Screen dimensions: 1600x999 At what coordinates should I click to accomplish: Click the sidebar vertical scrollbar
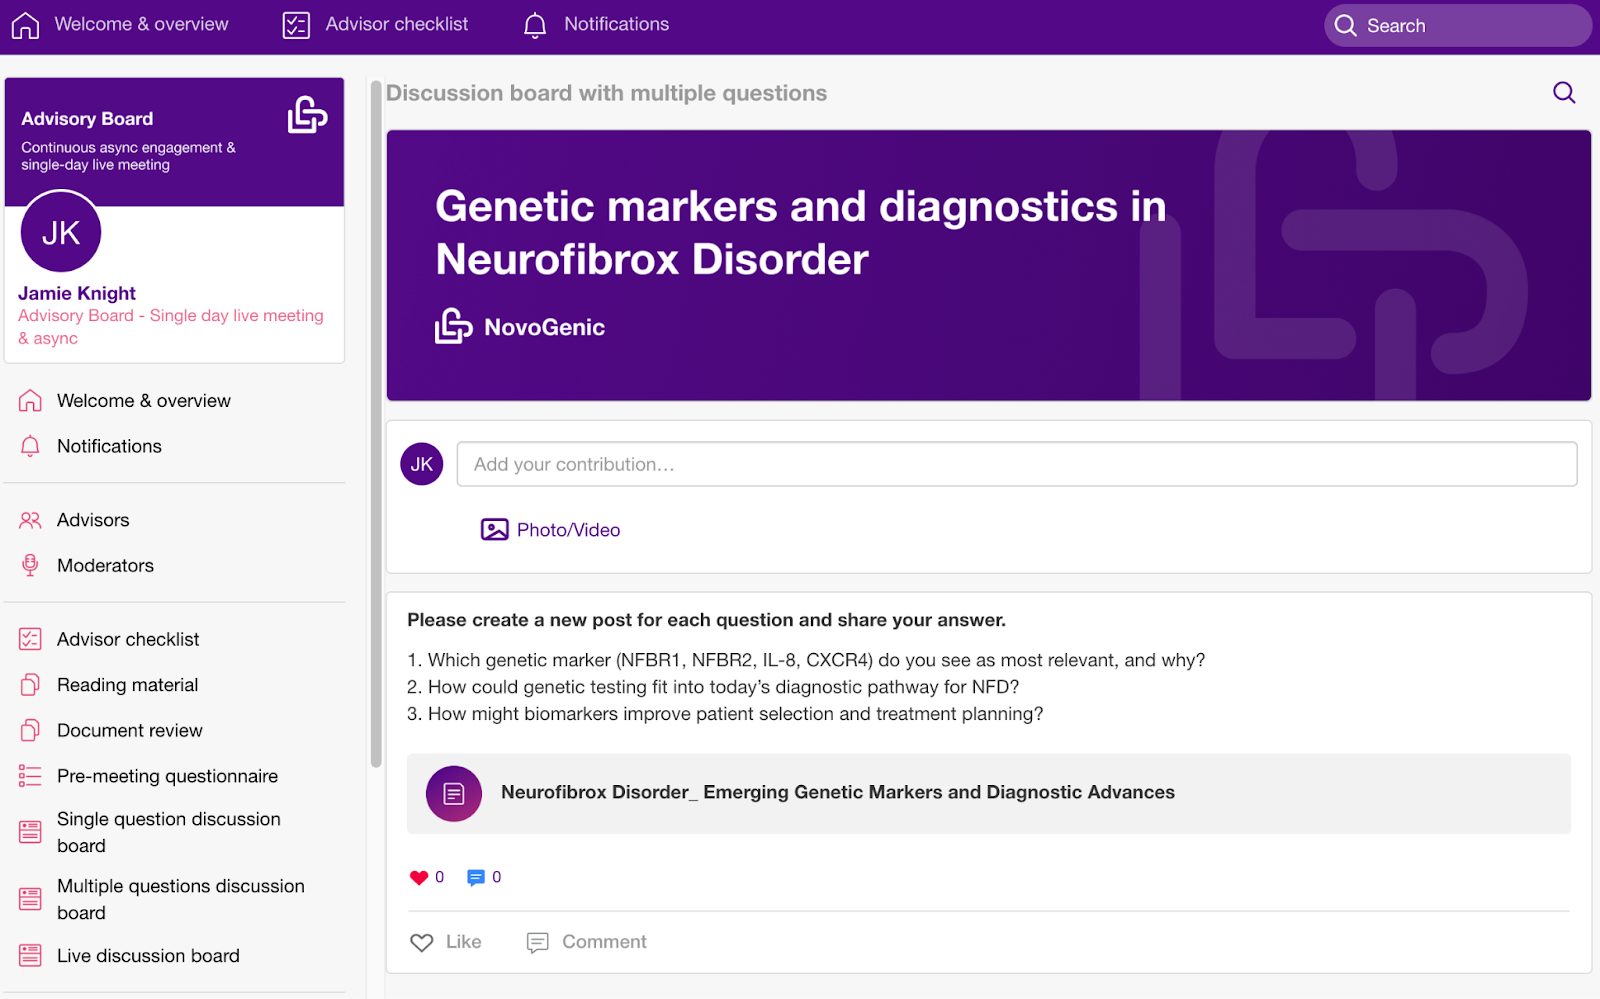tap(376, 423)
